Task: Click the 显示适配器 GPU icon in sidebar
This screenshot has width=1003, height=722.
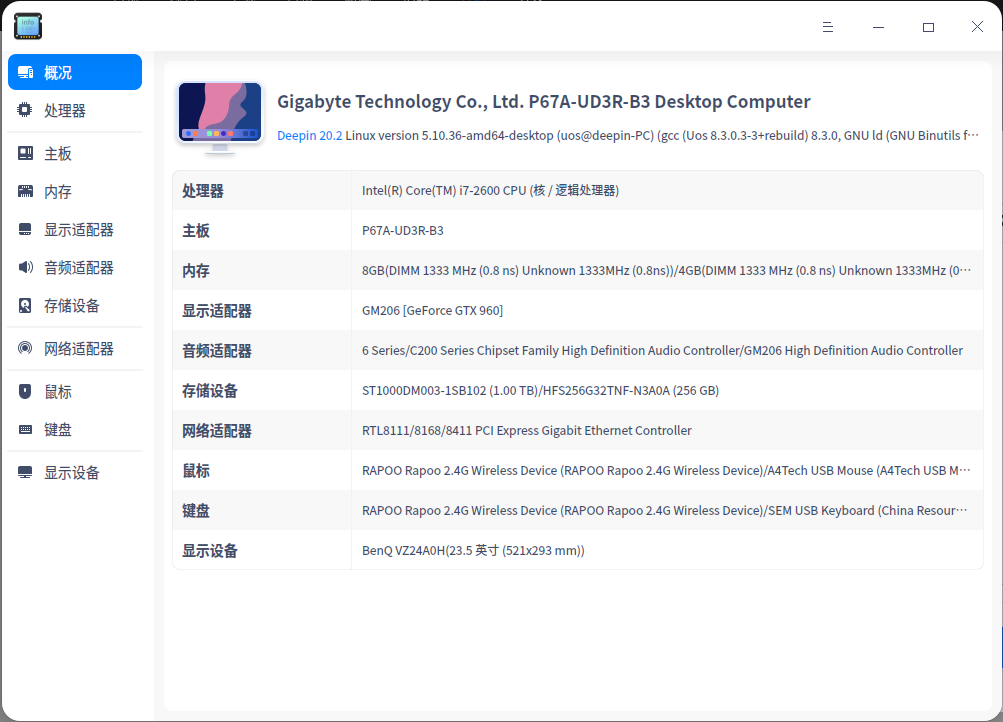Action: point(25,230)
